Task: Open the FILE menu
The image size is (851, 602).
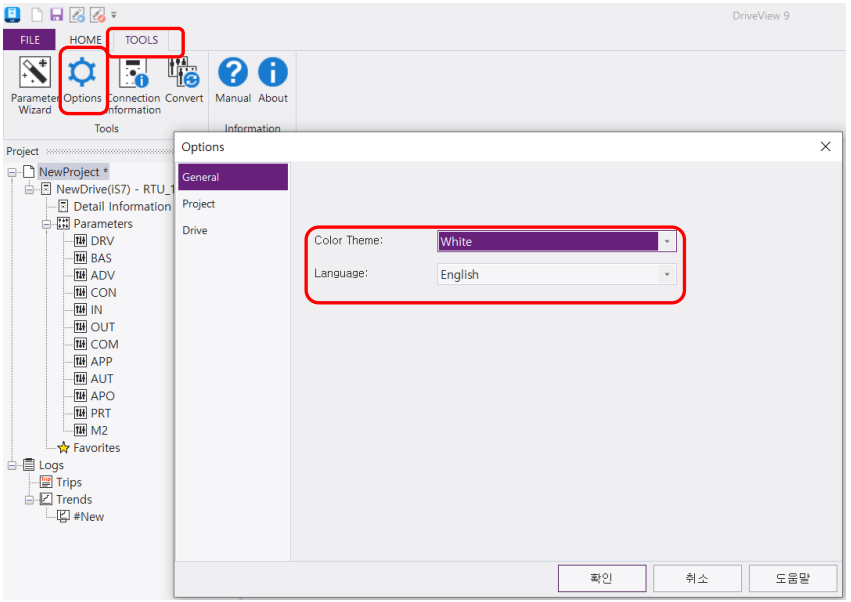Action: pyautogui.click(x=29, y=39)
